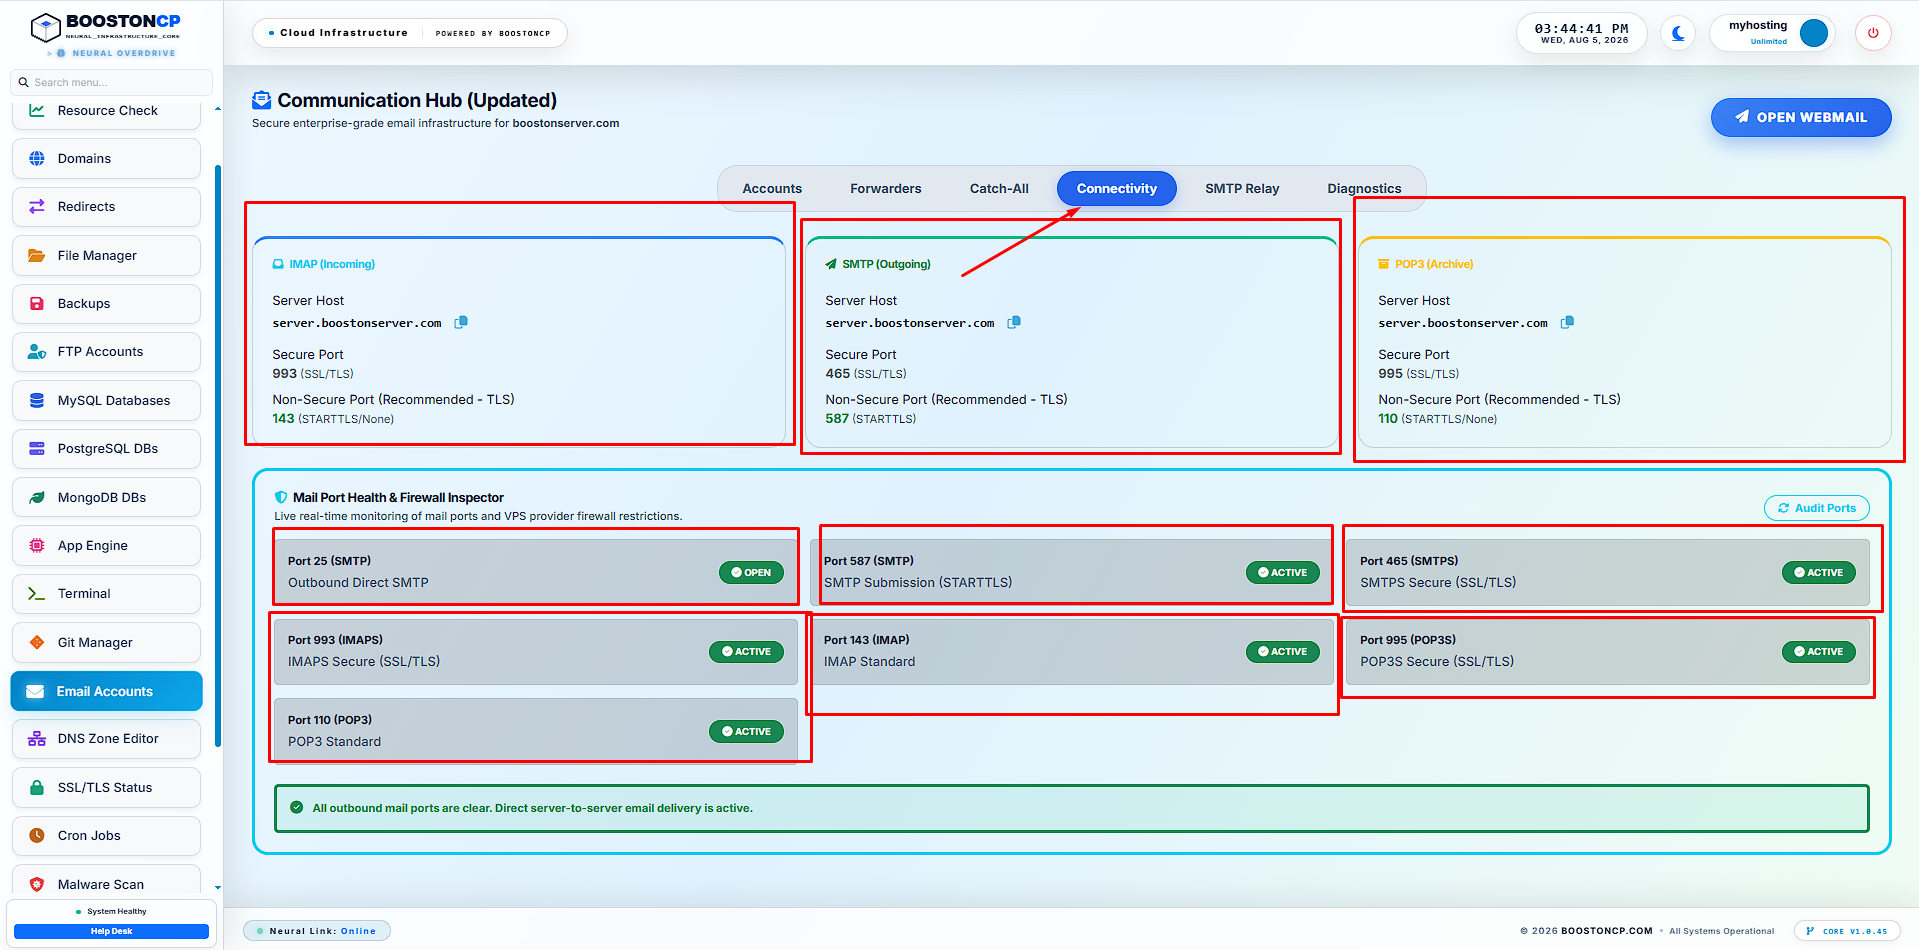Open Backups in the sidebar
Image resolution: width=1919 pixels, height=950 pixels.
[x=106, y=303]
